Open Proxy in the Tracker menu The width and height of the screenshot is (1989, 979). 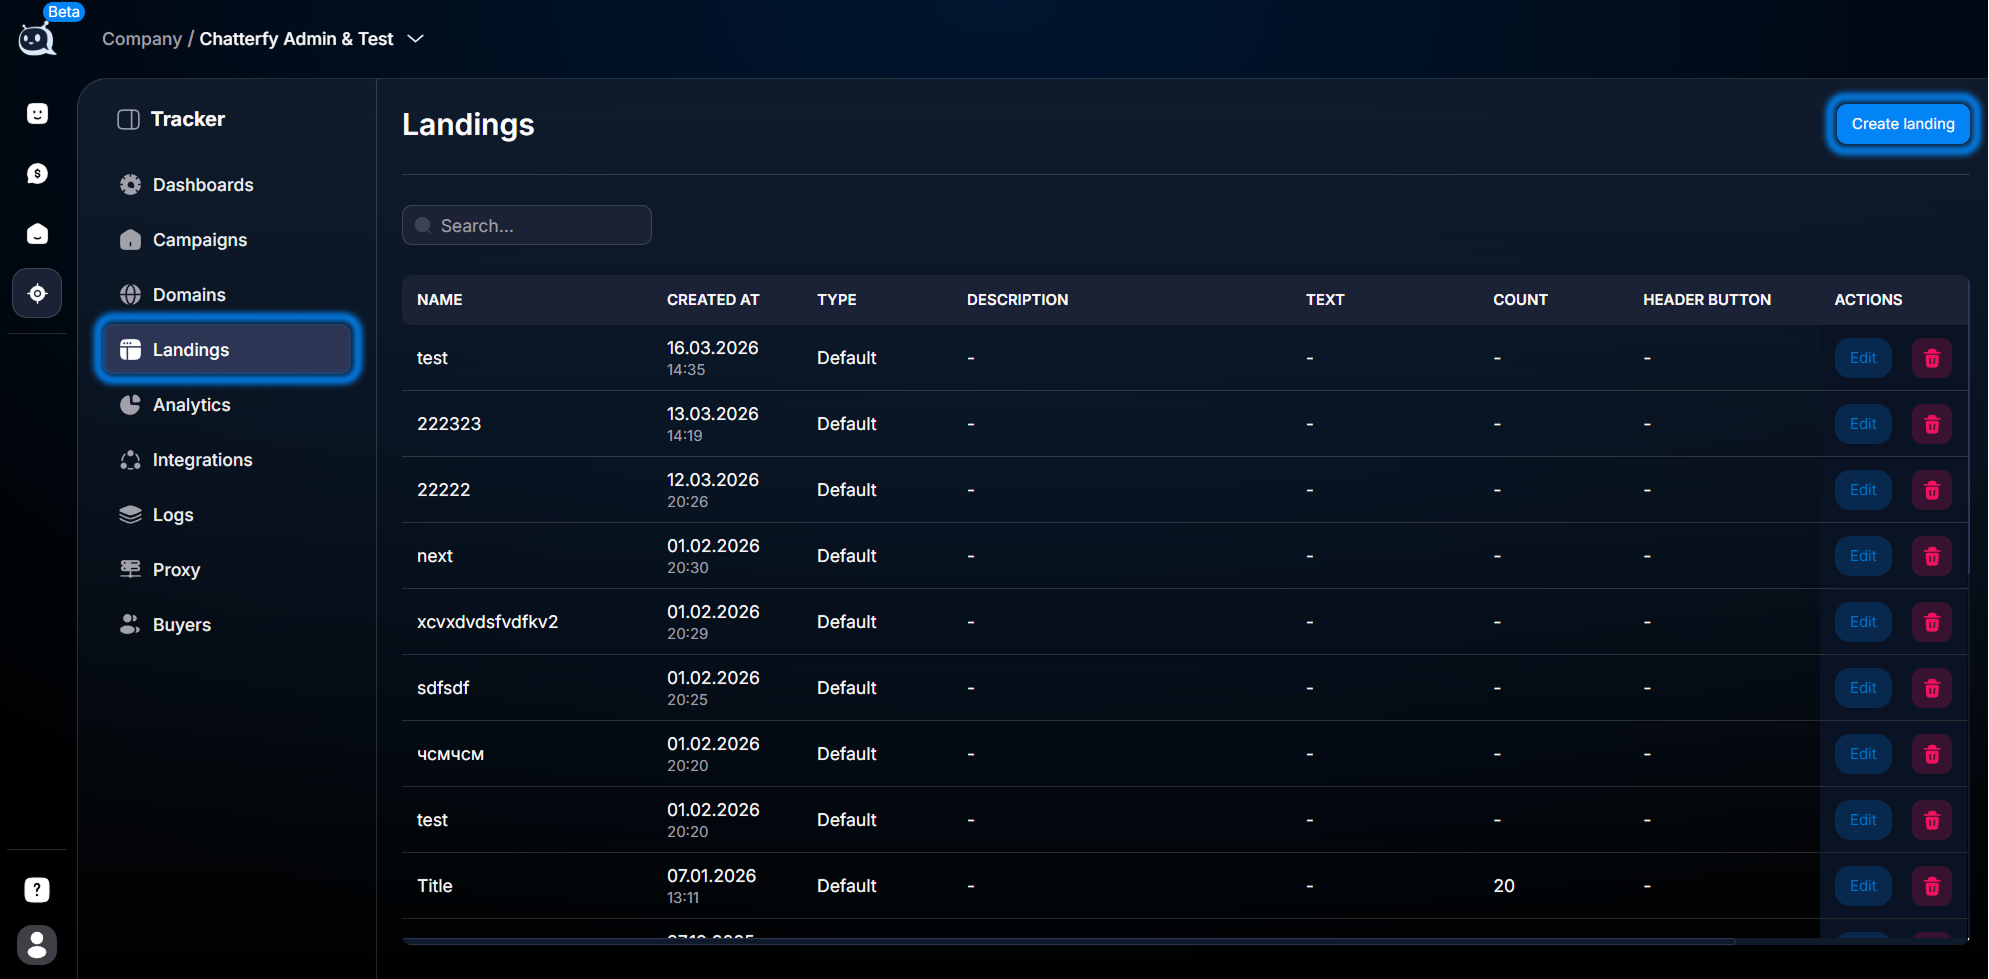(227, 570)
